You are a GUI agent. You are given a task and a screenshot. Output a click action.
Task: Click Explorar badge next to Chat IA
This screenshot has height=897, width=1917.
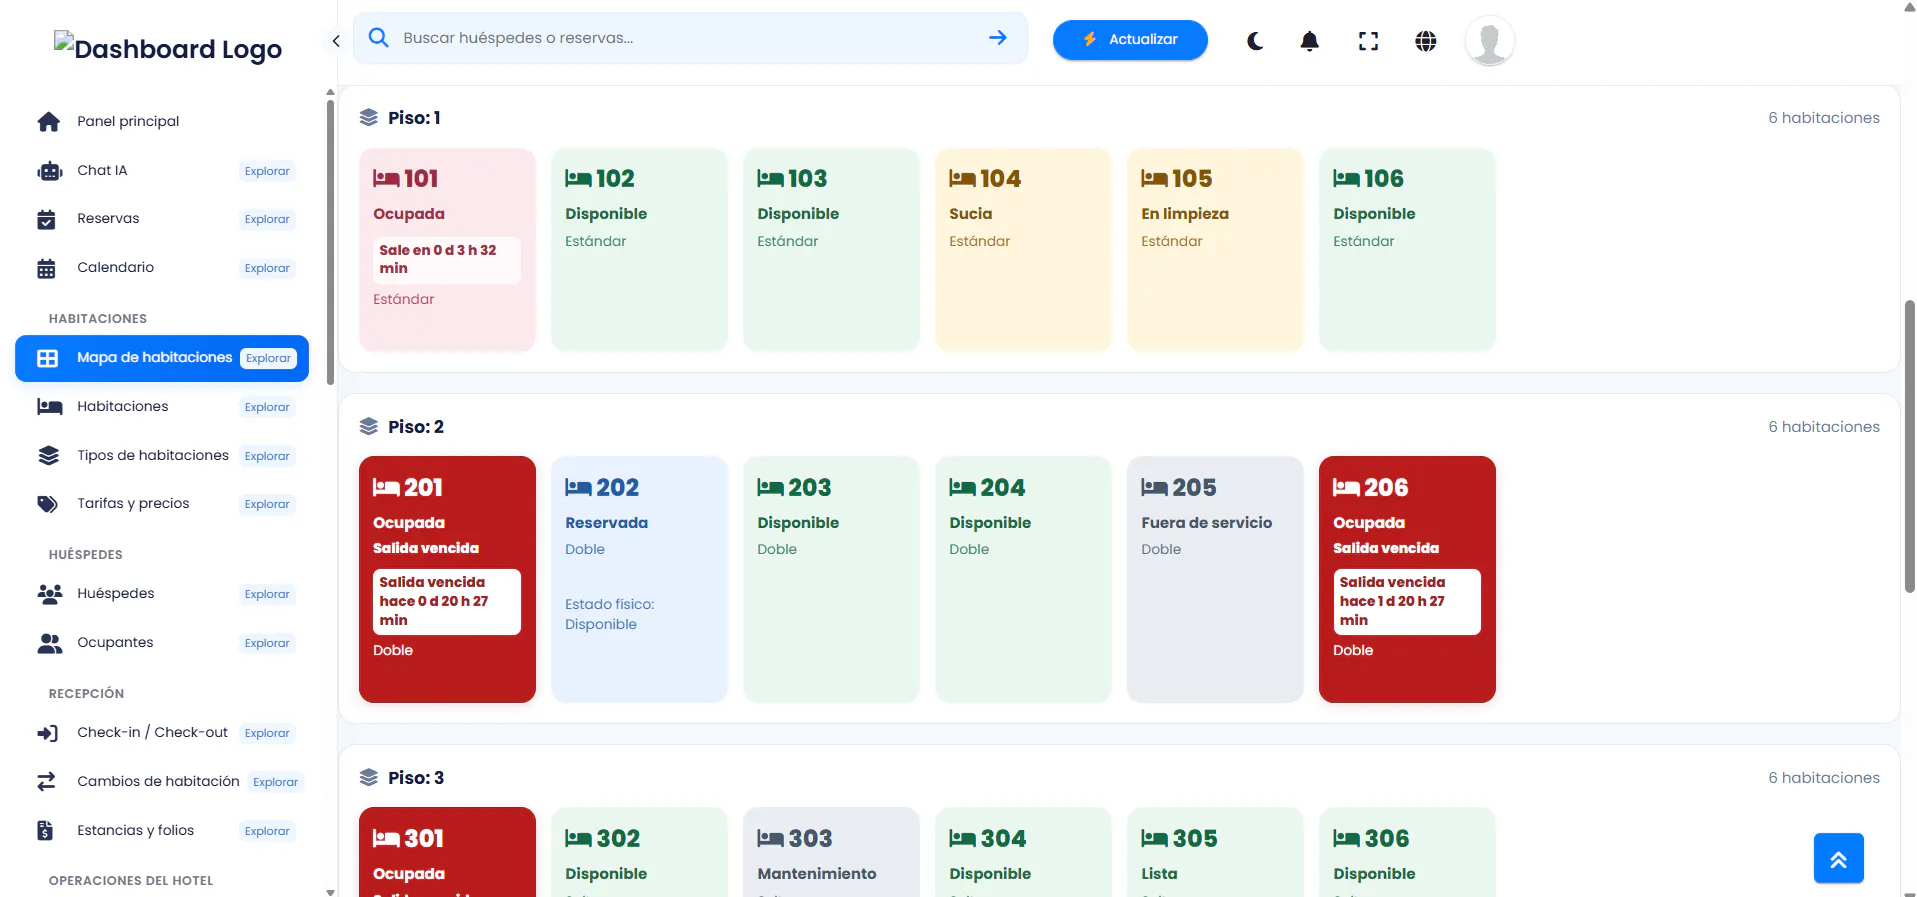coord(267,171)
